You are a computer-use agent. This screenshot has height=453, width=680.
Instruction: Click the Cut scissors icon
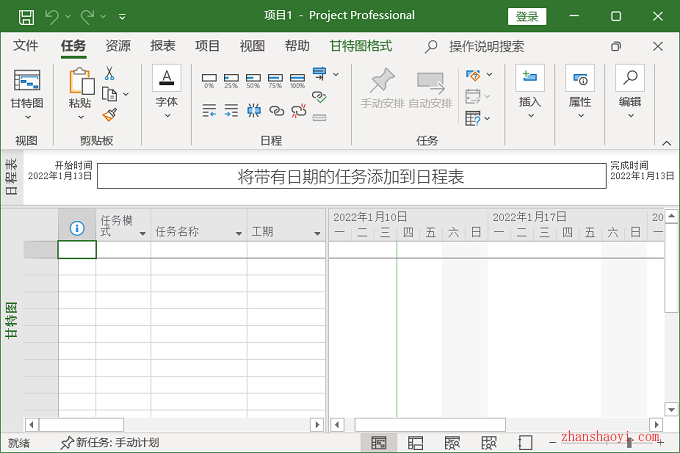coord(109,73)
